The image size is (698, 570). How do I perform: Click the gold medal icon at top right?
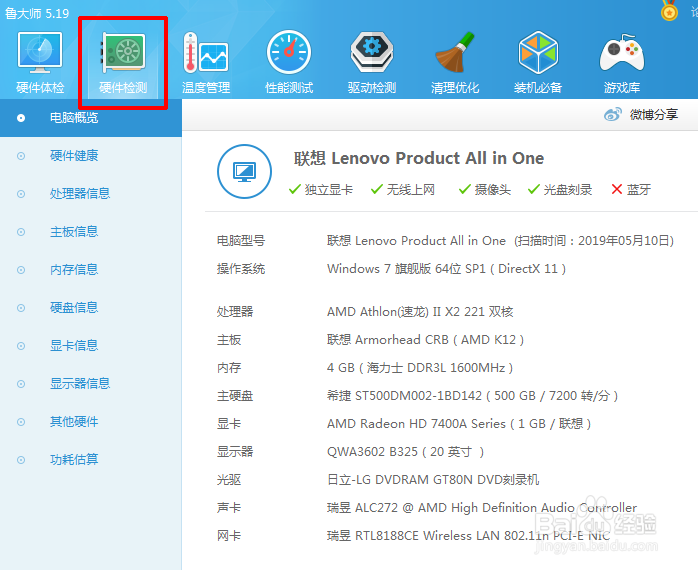pyautogui.click(x=669, y=10)
